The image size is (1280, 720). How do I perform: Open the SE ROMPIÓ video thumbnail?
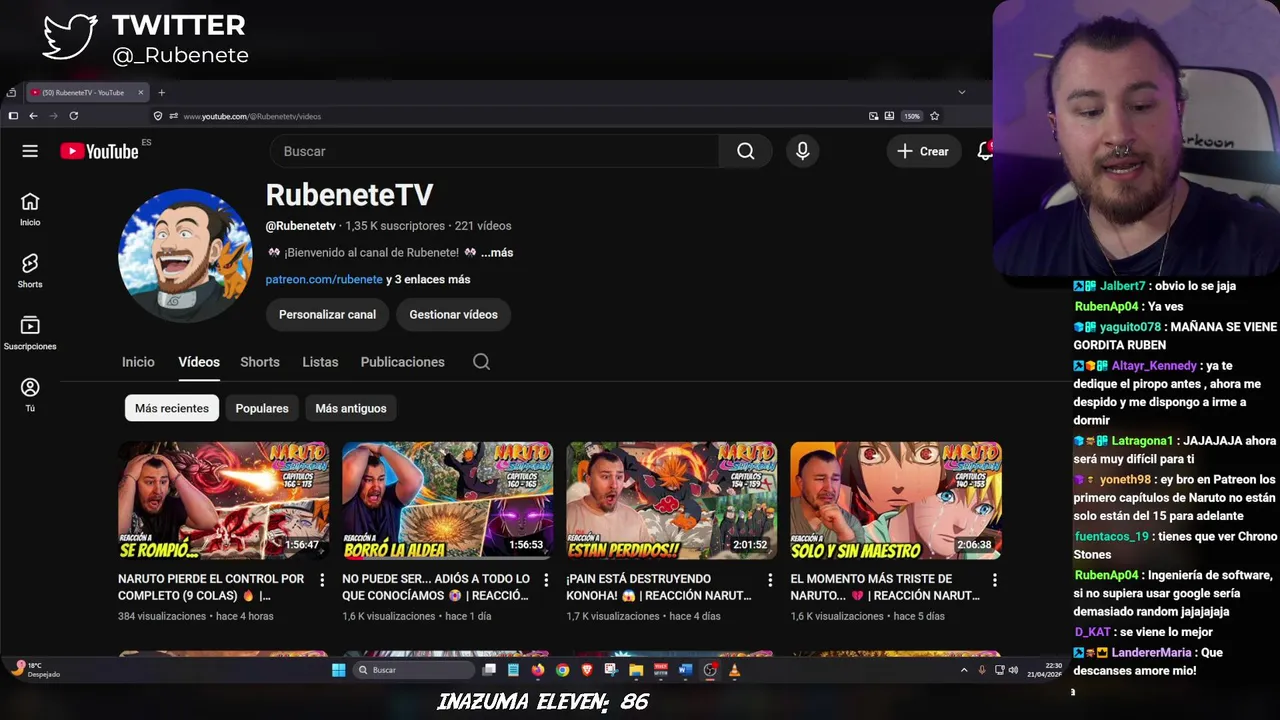tap(223, 500)
